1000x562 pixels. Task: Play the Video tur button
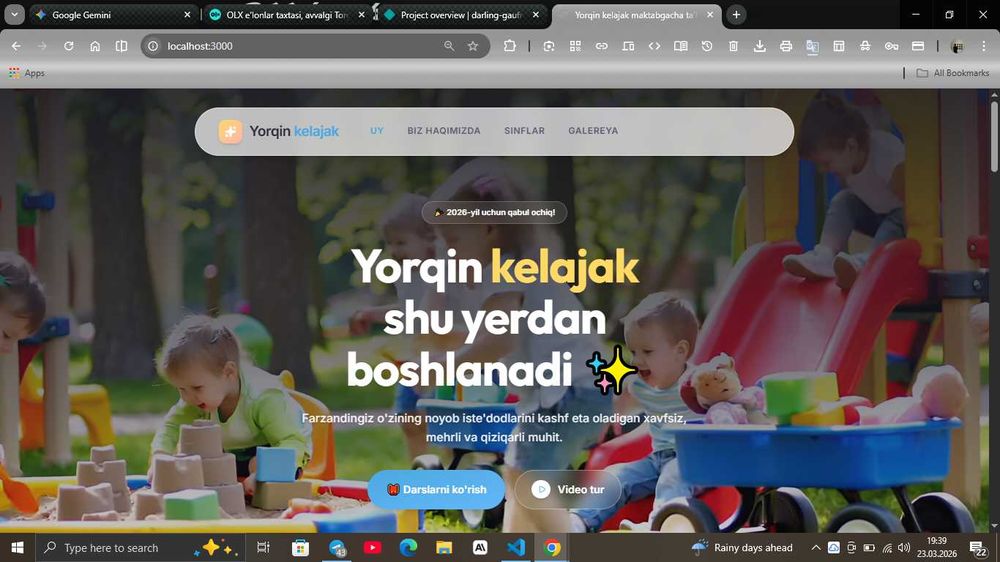pyautogui.click(x=568, y=489)
